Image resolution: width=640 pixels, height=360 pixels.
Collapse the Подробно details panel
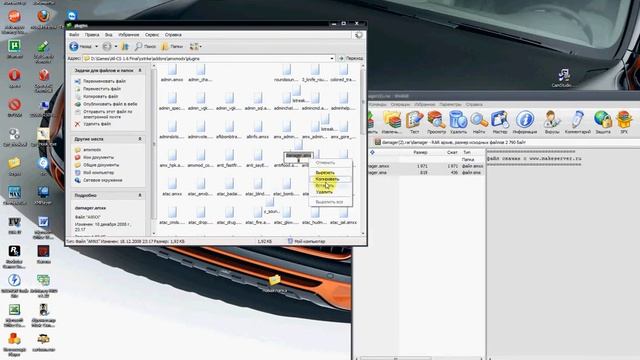(x=140, y=196)
